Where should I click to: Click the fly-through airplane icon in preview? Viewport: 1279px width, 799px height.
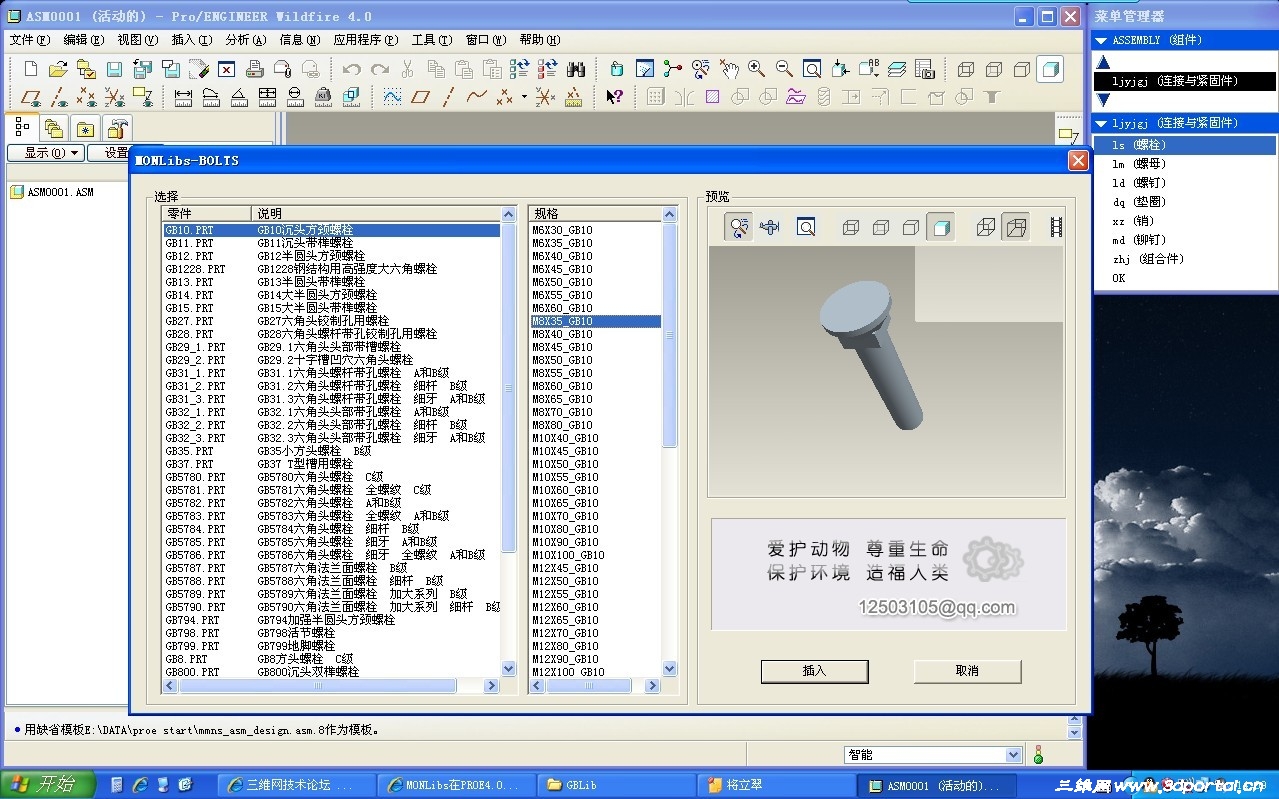coord(769,227)
